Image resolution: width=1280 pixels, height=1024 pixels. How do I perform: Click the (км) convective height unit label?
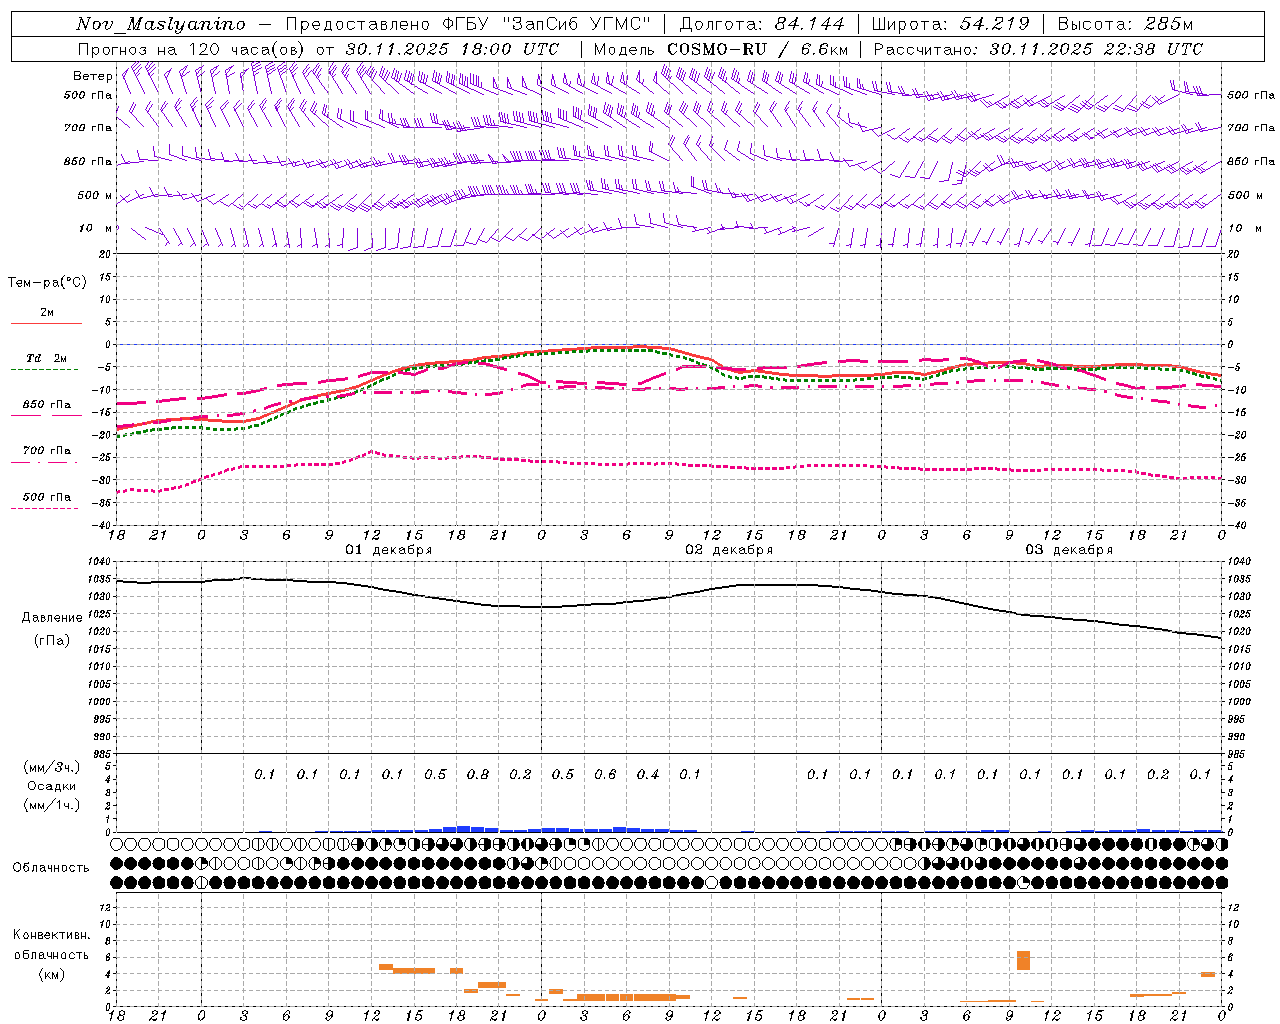click(52, 974)
